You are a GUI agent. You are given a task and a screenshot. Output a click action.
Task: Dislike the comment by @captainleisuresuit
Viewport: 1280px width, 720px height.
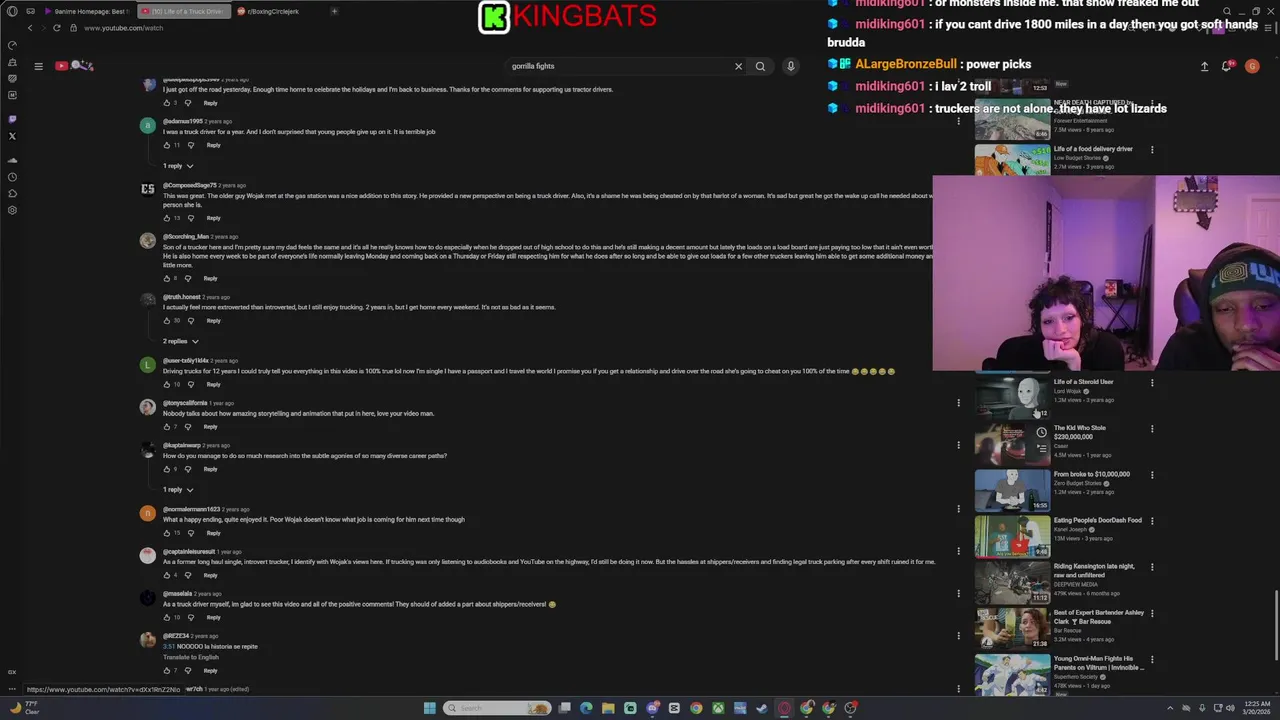pos(188,575)
